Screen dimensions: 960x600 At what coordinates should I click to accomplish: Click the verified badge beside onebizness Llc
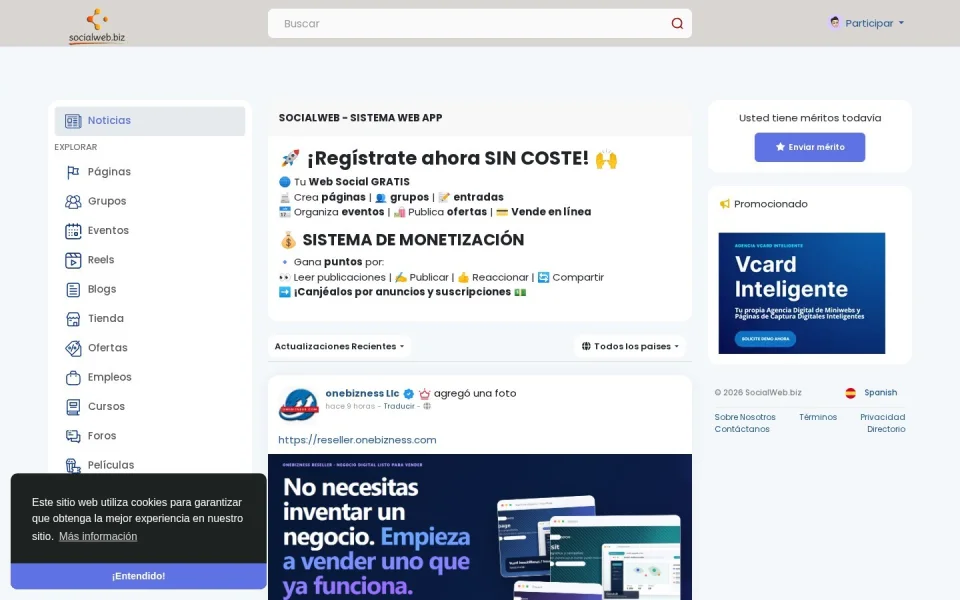coord(408,394)
